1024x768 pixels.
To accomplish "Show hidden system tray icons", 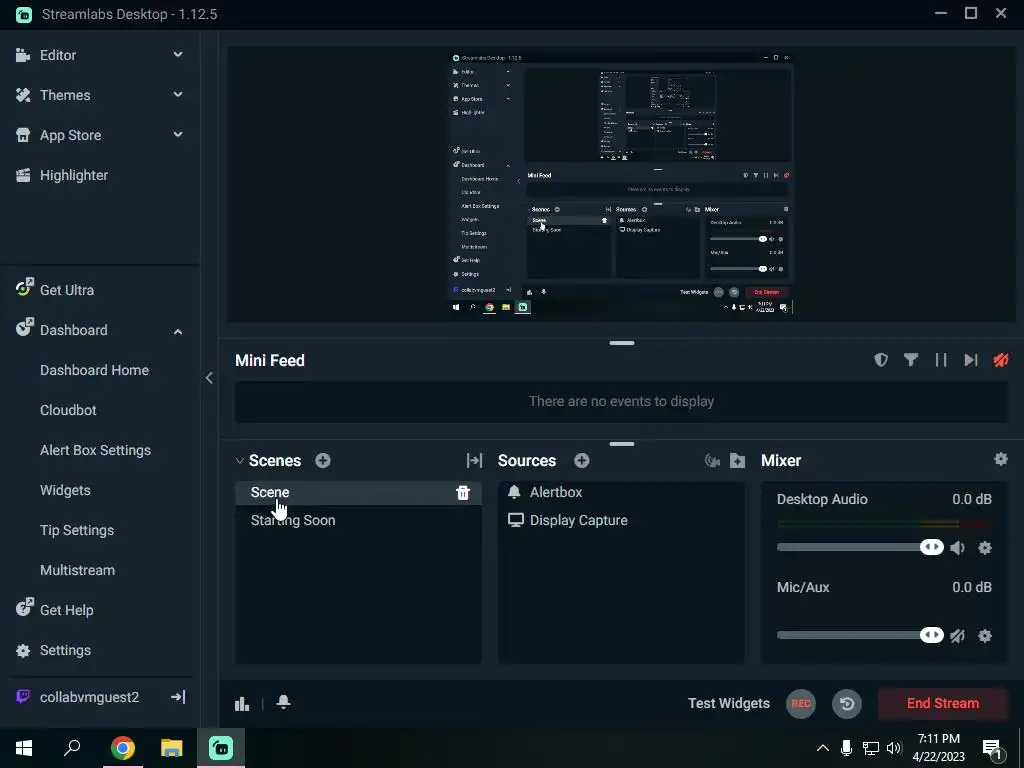I will click(x=823, y=748).
